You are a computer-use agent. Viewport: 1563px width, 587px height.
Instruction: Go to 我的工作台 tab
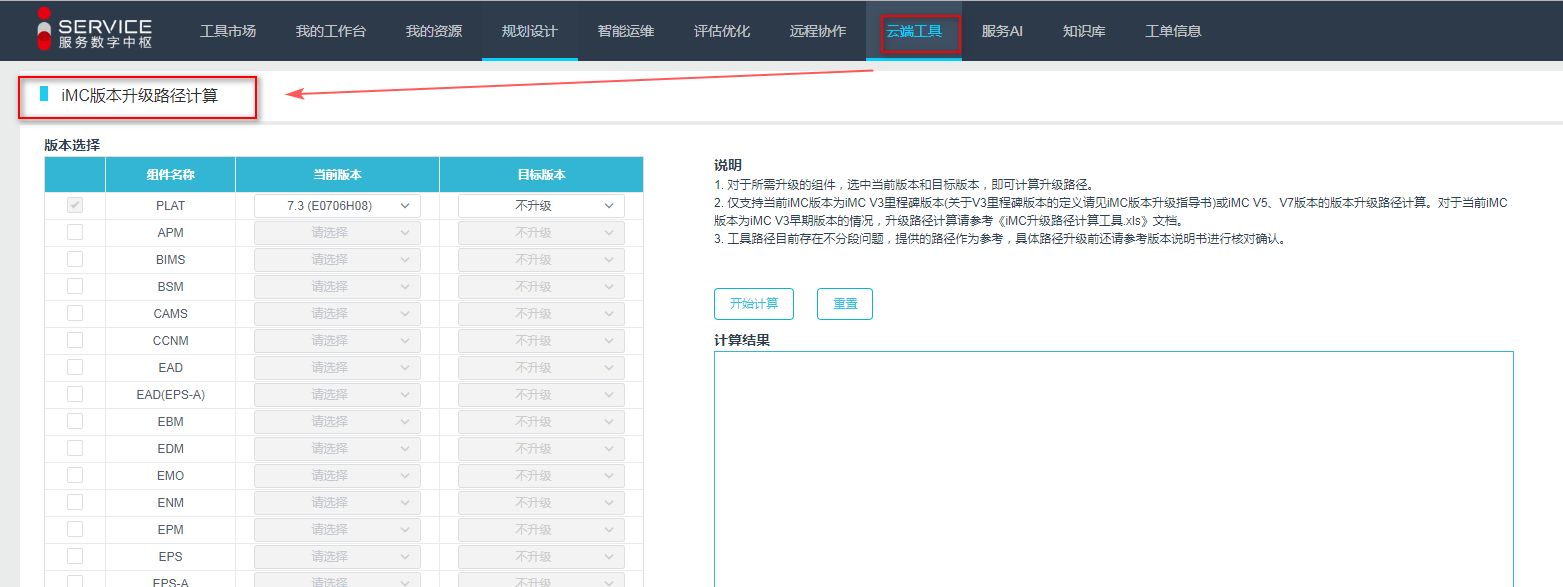331,31
